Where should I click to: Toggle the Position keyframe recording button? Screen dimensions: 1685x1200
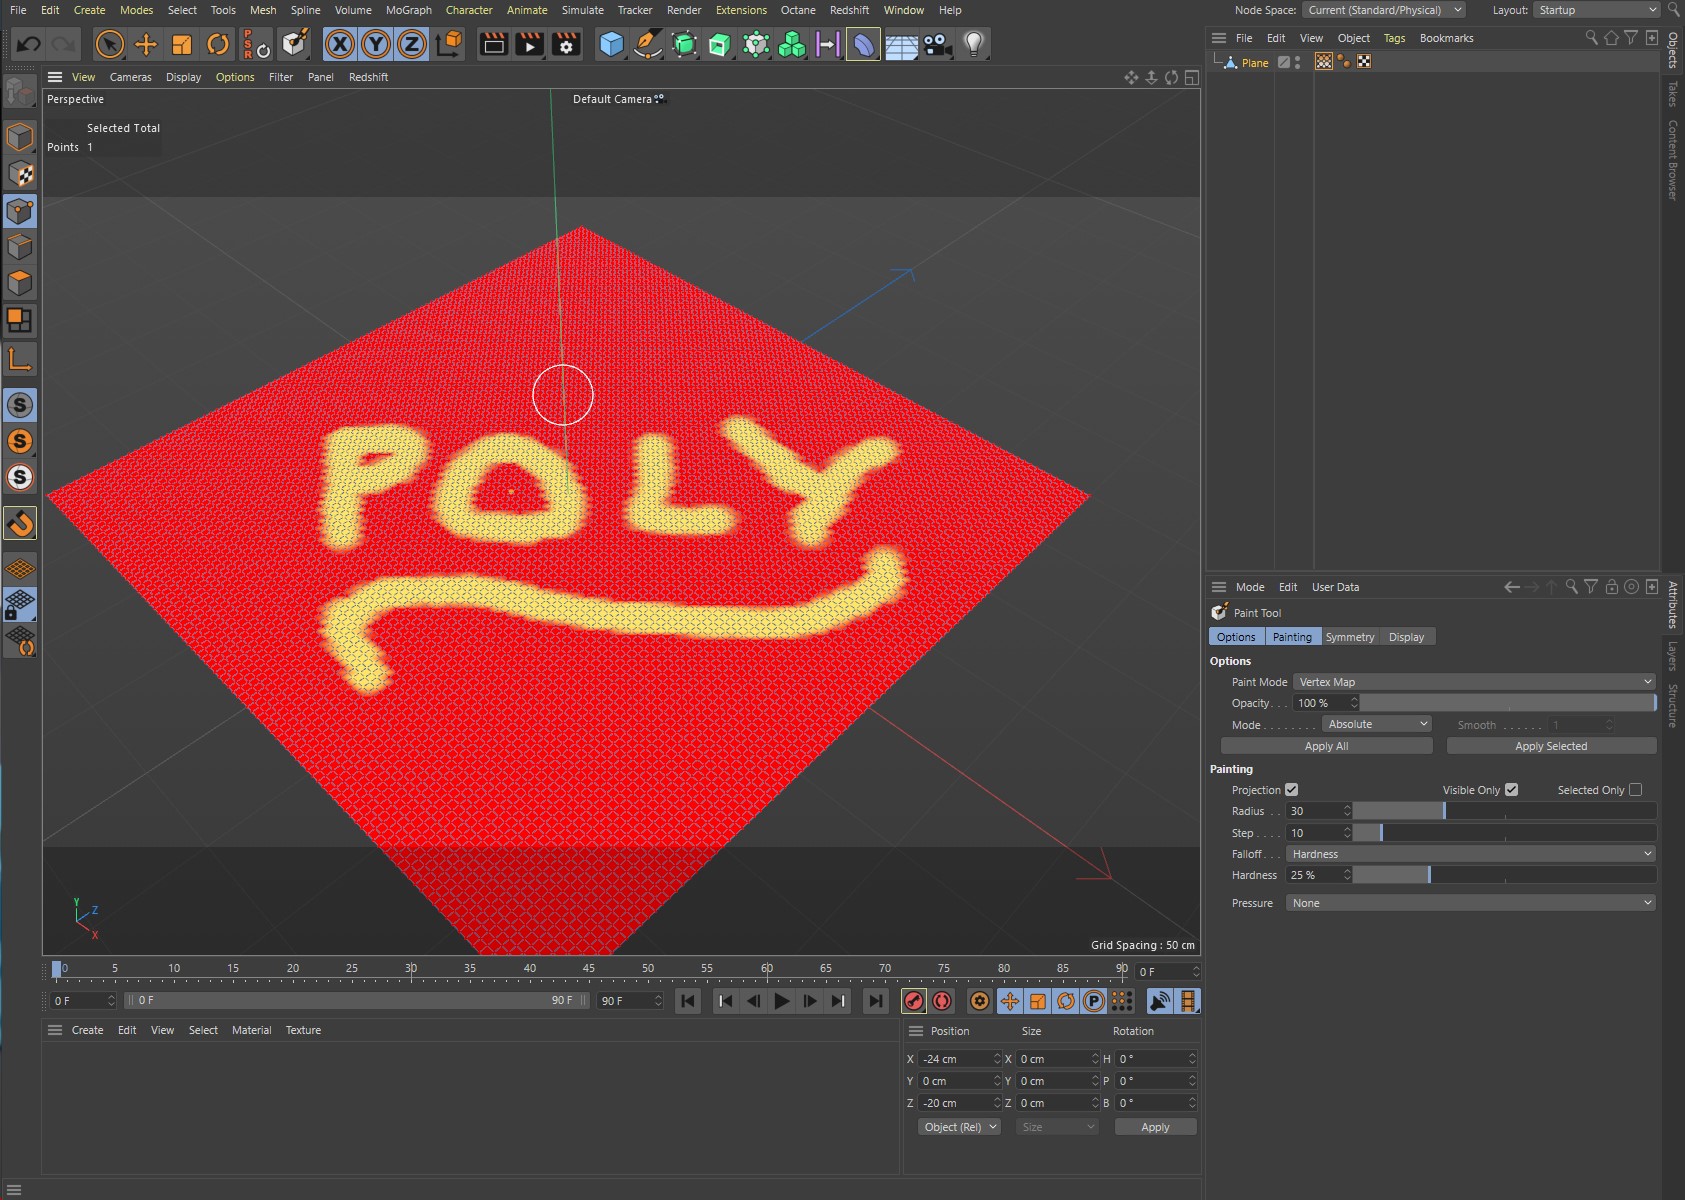pos(1010,1001)
